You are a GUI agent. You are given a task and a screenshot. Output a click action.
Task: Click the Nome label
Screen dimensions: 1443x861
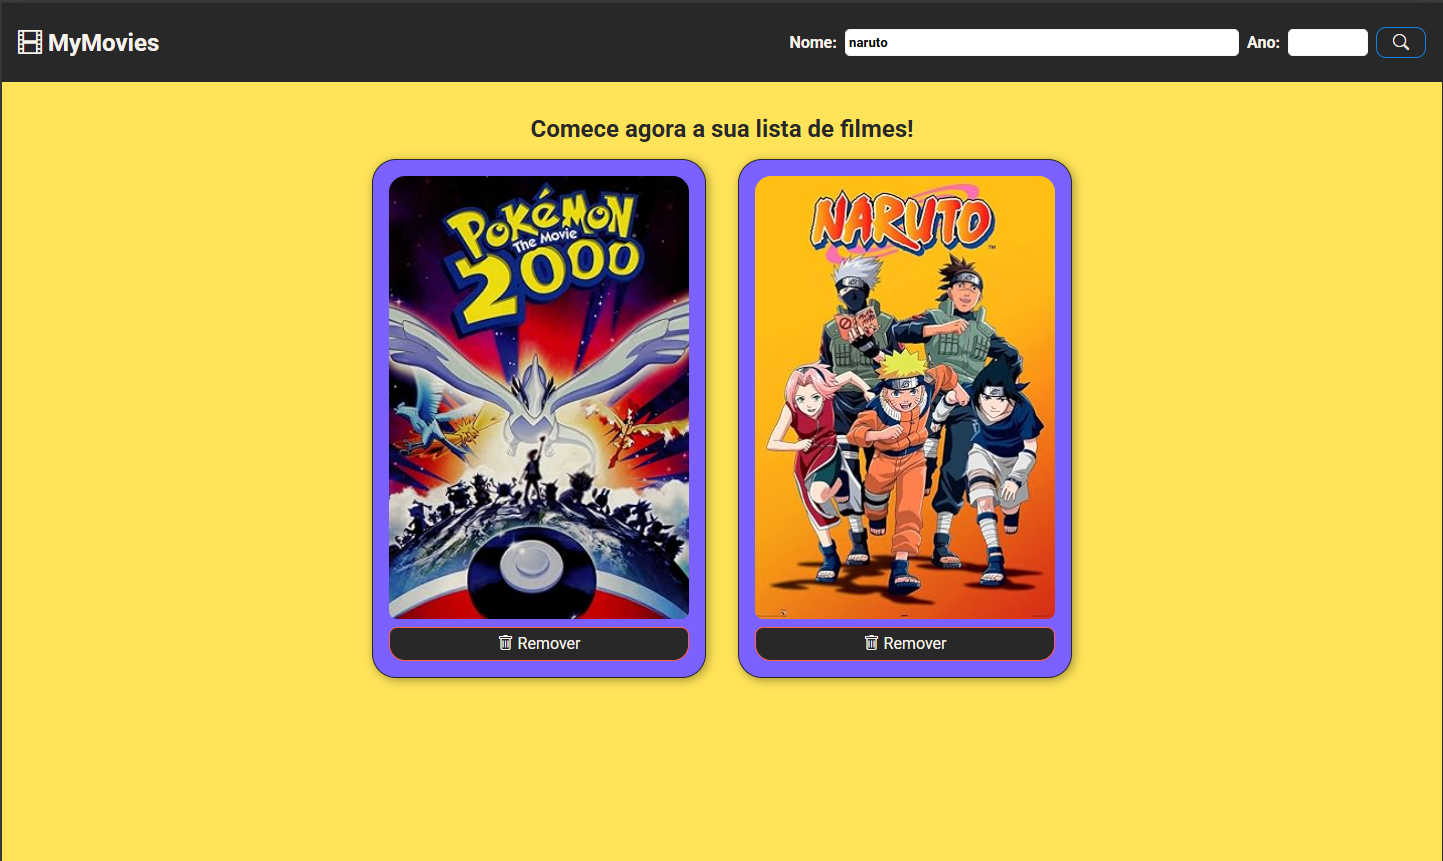tap(812, 43)
